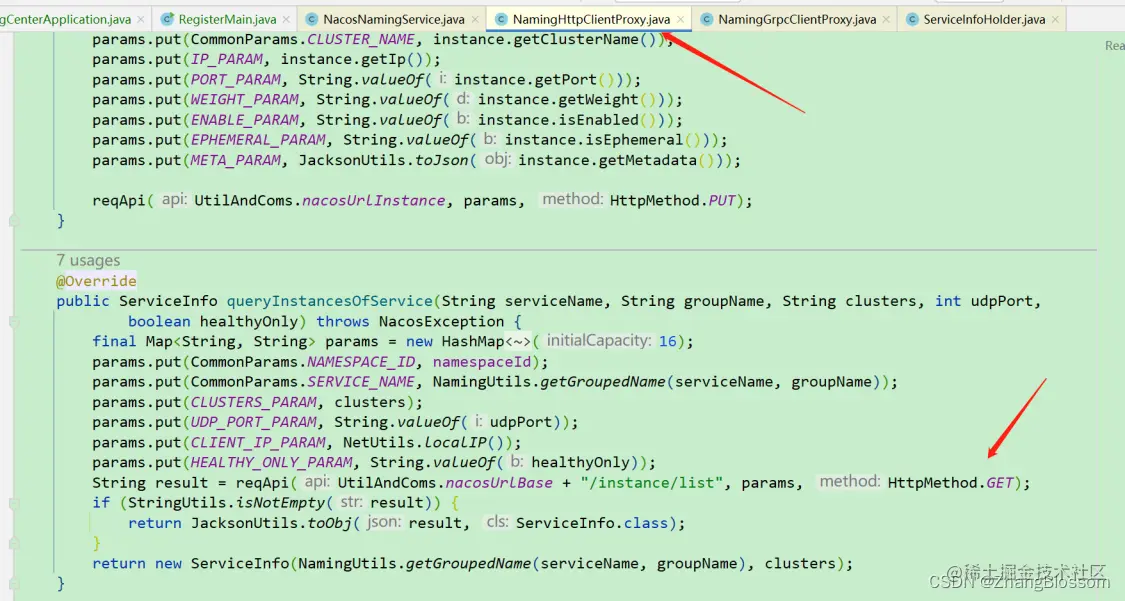
Task: Click instance.getMetadata() call
Action: click(616, 161)
